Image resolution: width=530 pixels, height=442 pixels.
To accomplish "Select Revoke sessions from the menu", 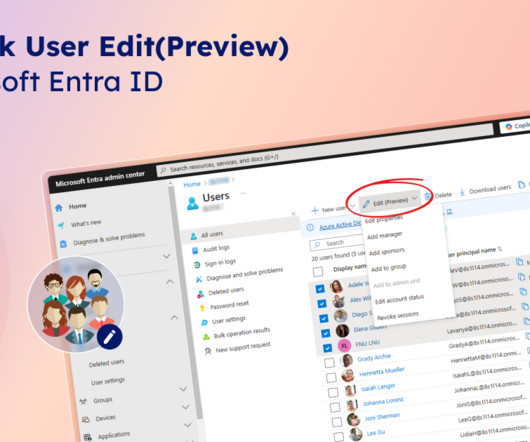I will tap(398, 316).
